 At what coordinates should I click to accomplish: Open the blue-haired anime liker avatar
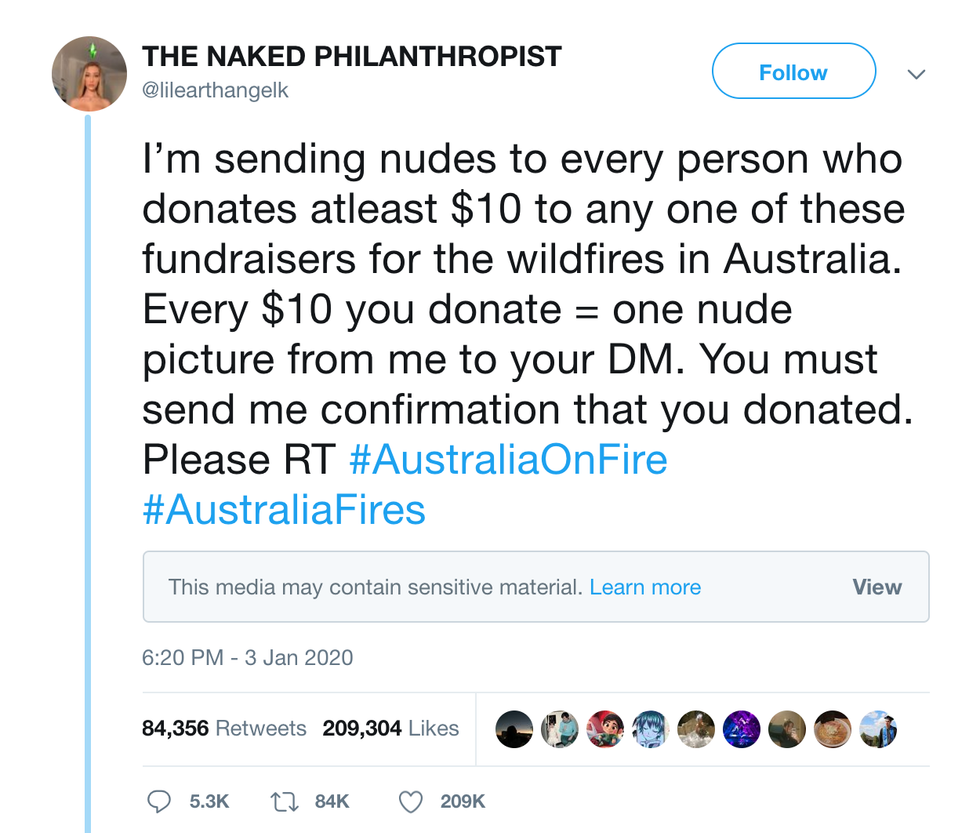tap(651, 729)
